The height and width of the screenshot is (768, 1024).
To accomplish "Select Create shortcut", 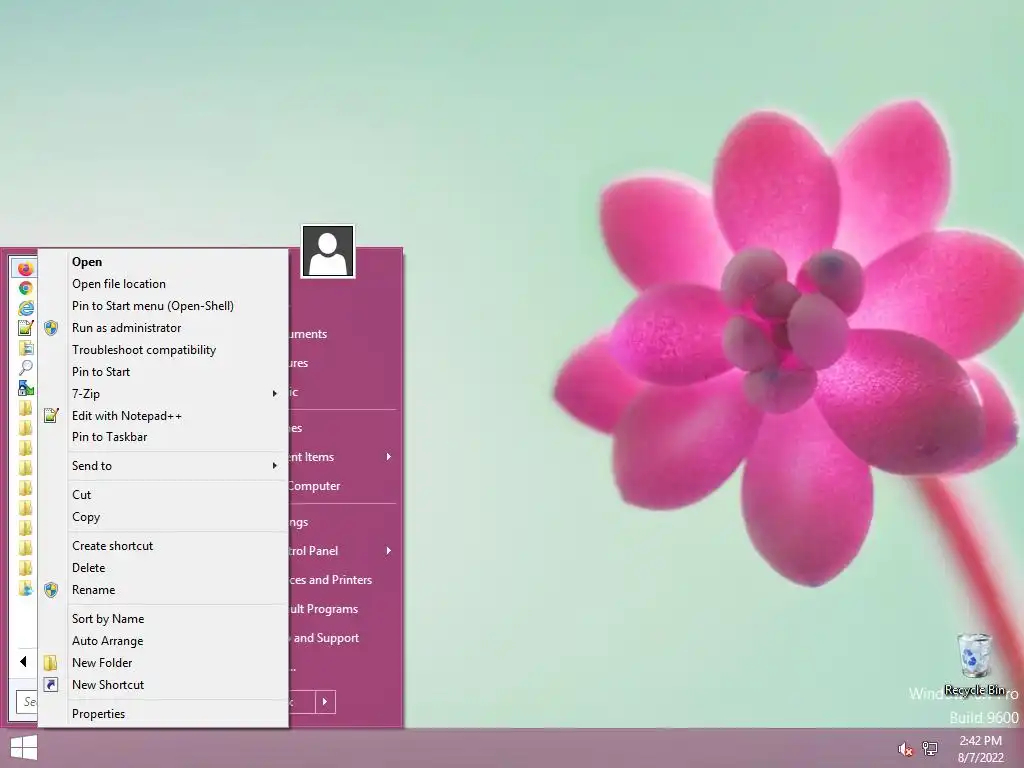I will click(163, 546).
